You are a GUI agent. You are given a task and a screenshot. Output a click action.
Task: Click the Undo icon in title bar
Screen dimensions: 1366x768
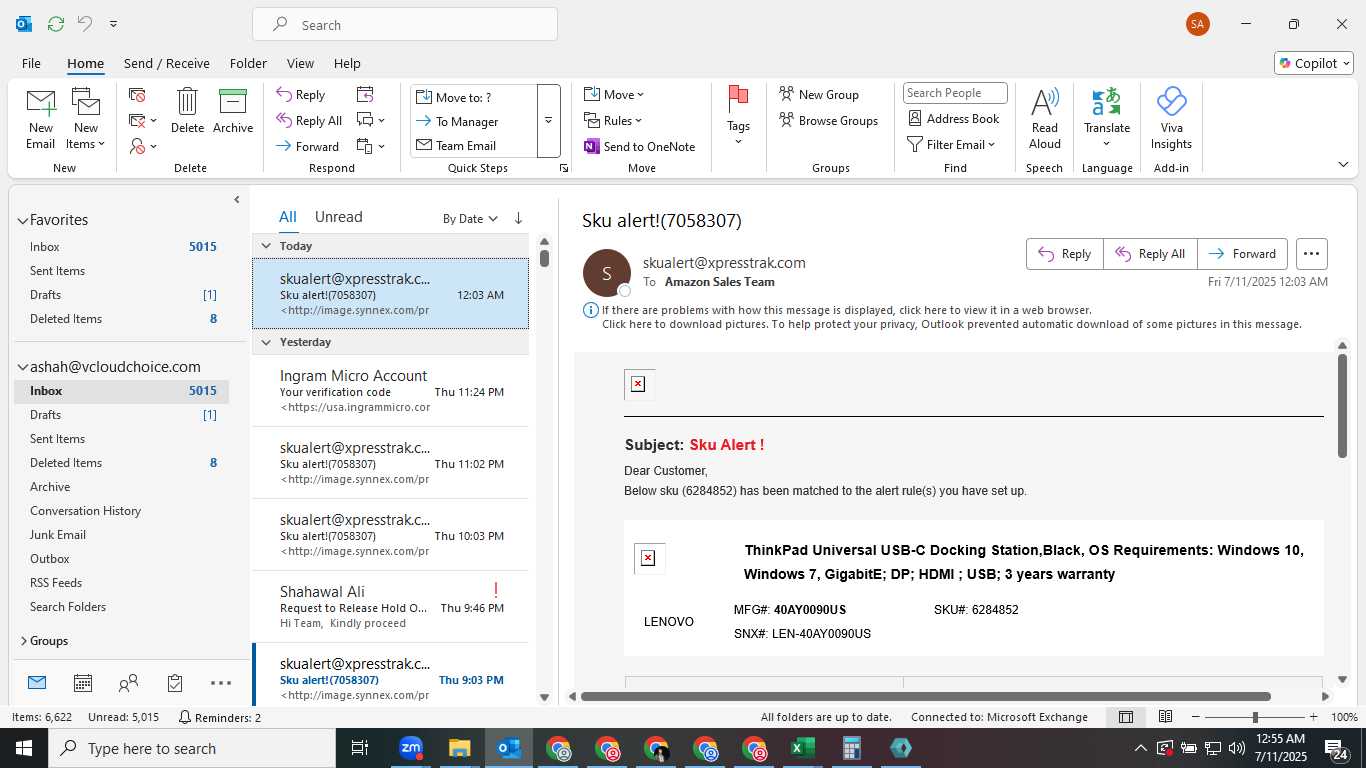[x=85, y=23]
